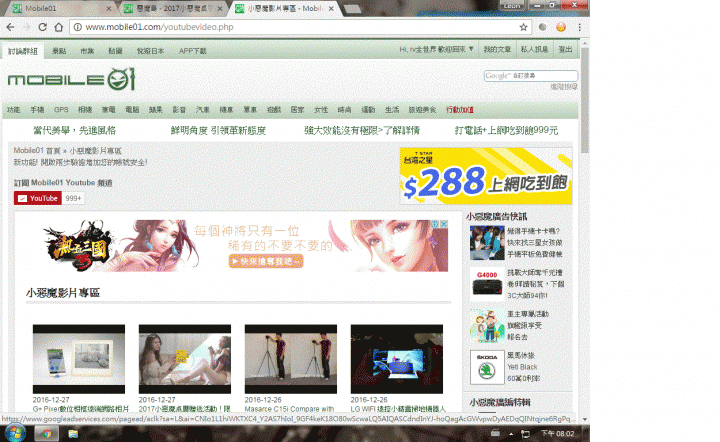
Task: Open the 電腦 category menu
Action: (x=132, y=110)
